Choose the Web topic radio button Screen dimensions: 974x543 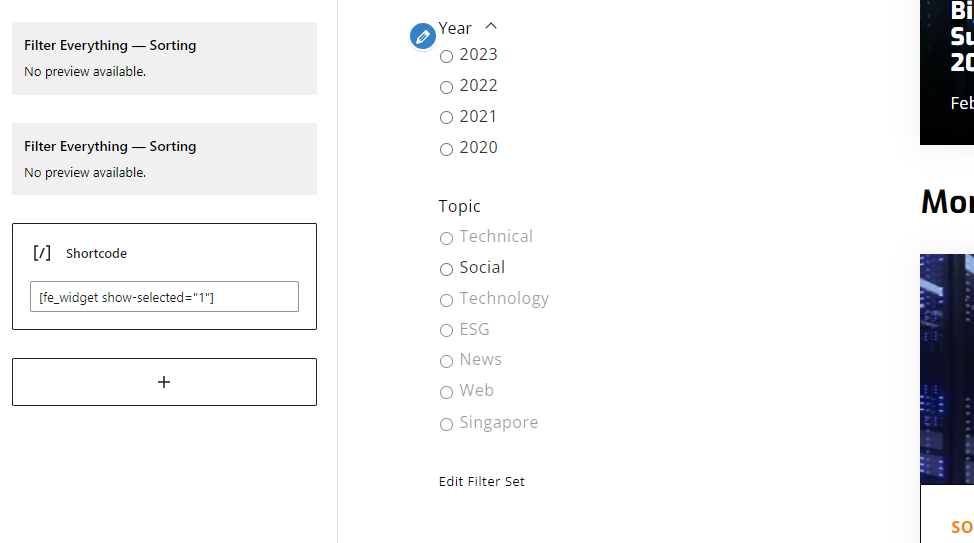click(446, 392)
